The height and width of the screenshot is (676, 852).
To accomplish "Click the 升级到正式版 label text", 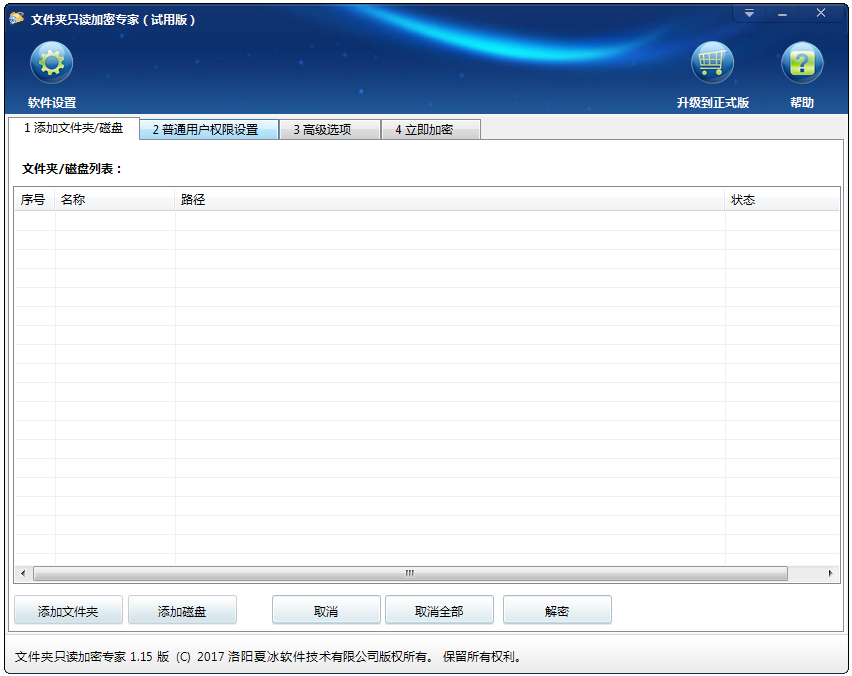I will [713, 103].
